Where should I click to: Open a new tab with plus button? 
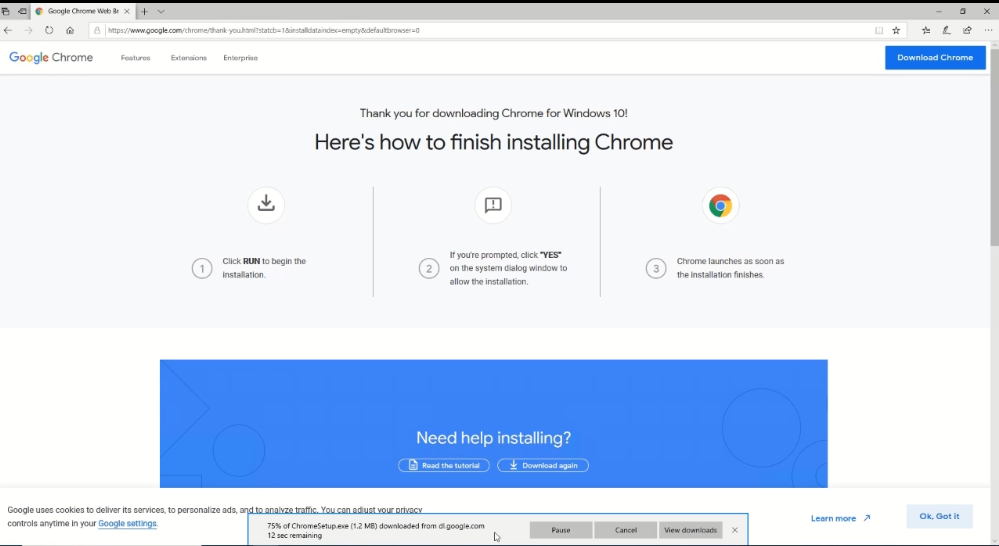144,11
